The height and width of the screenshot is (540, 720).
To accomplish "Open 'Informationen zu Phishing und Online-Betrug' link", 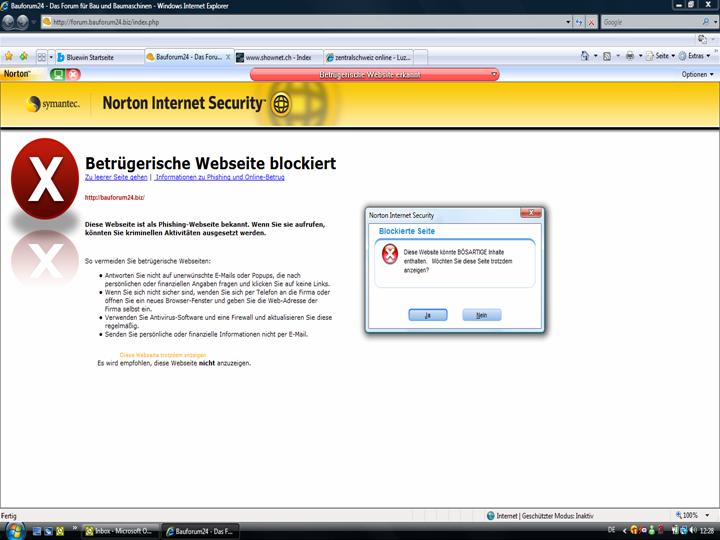I will click(220, 177).
